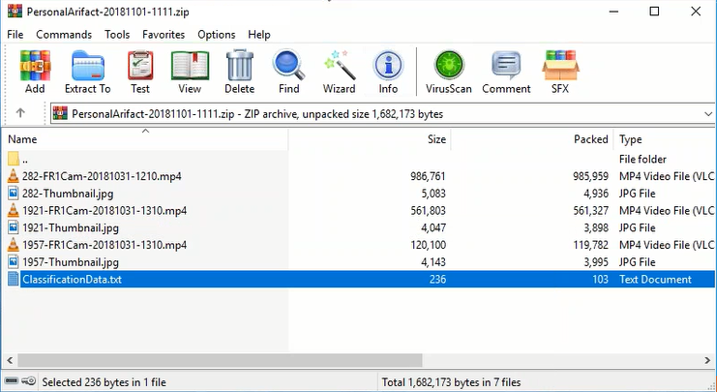Open the Commands menu
Image resolution: width=718 pixels, height=392 pixels.
coord(64,35)
